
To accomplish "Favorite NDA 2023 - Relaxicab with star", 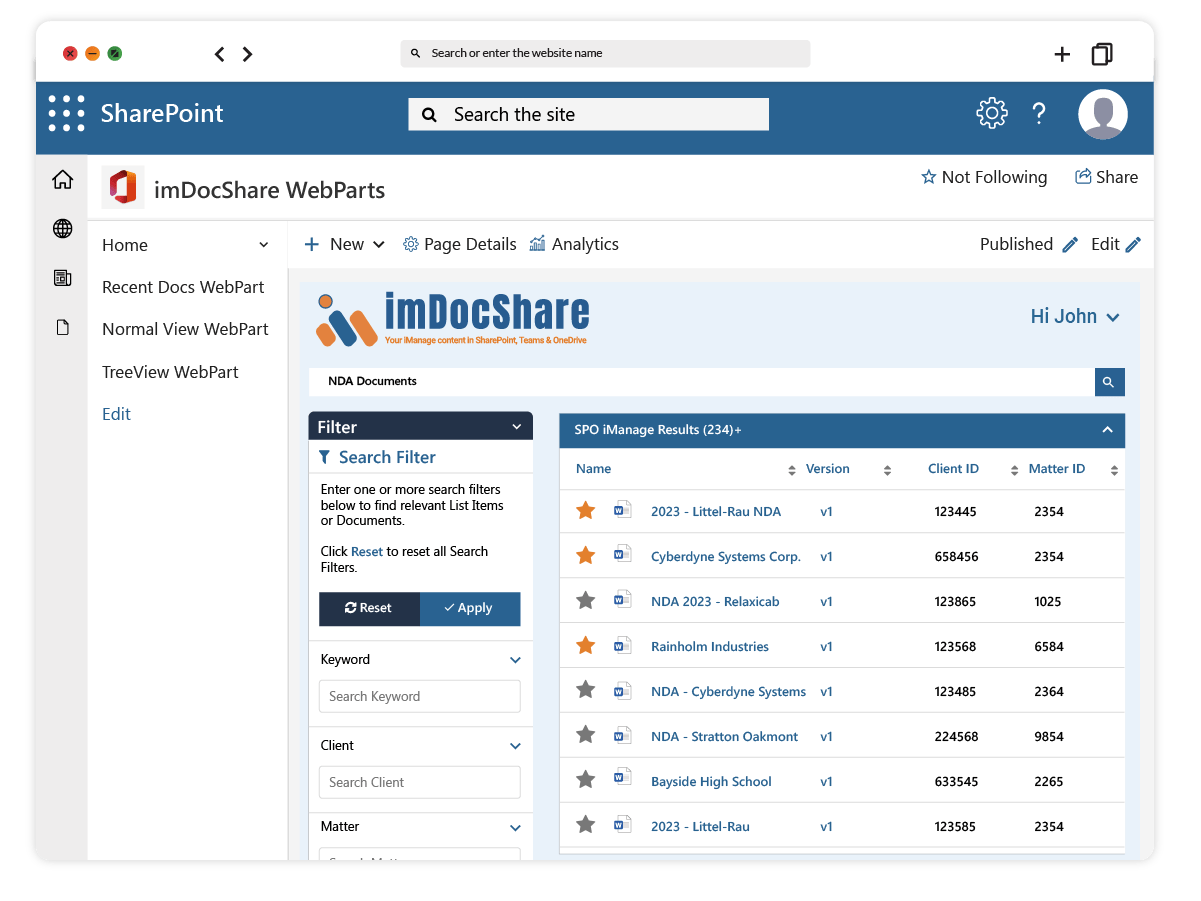I will click(586, 600).
